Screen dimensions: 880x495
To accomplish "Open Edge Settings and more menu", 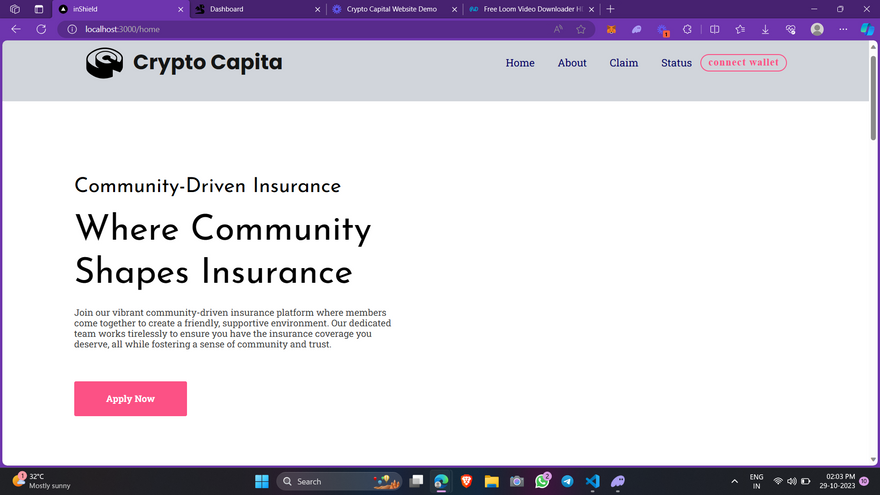I will point(843,29).
